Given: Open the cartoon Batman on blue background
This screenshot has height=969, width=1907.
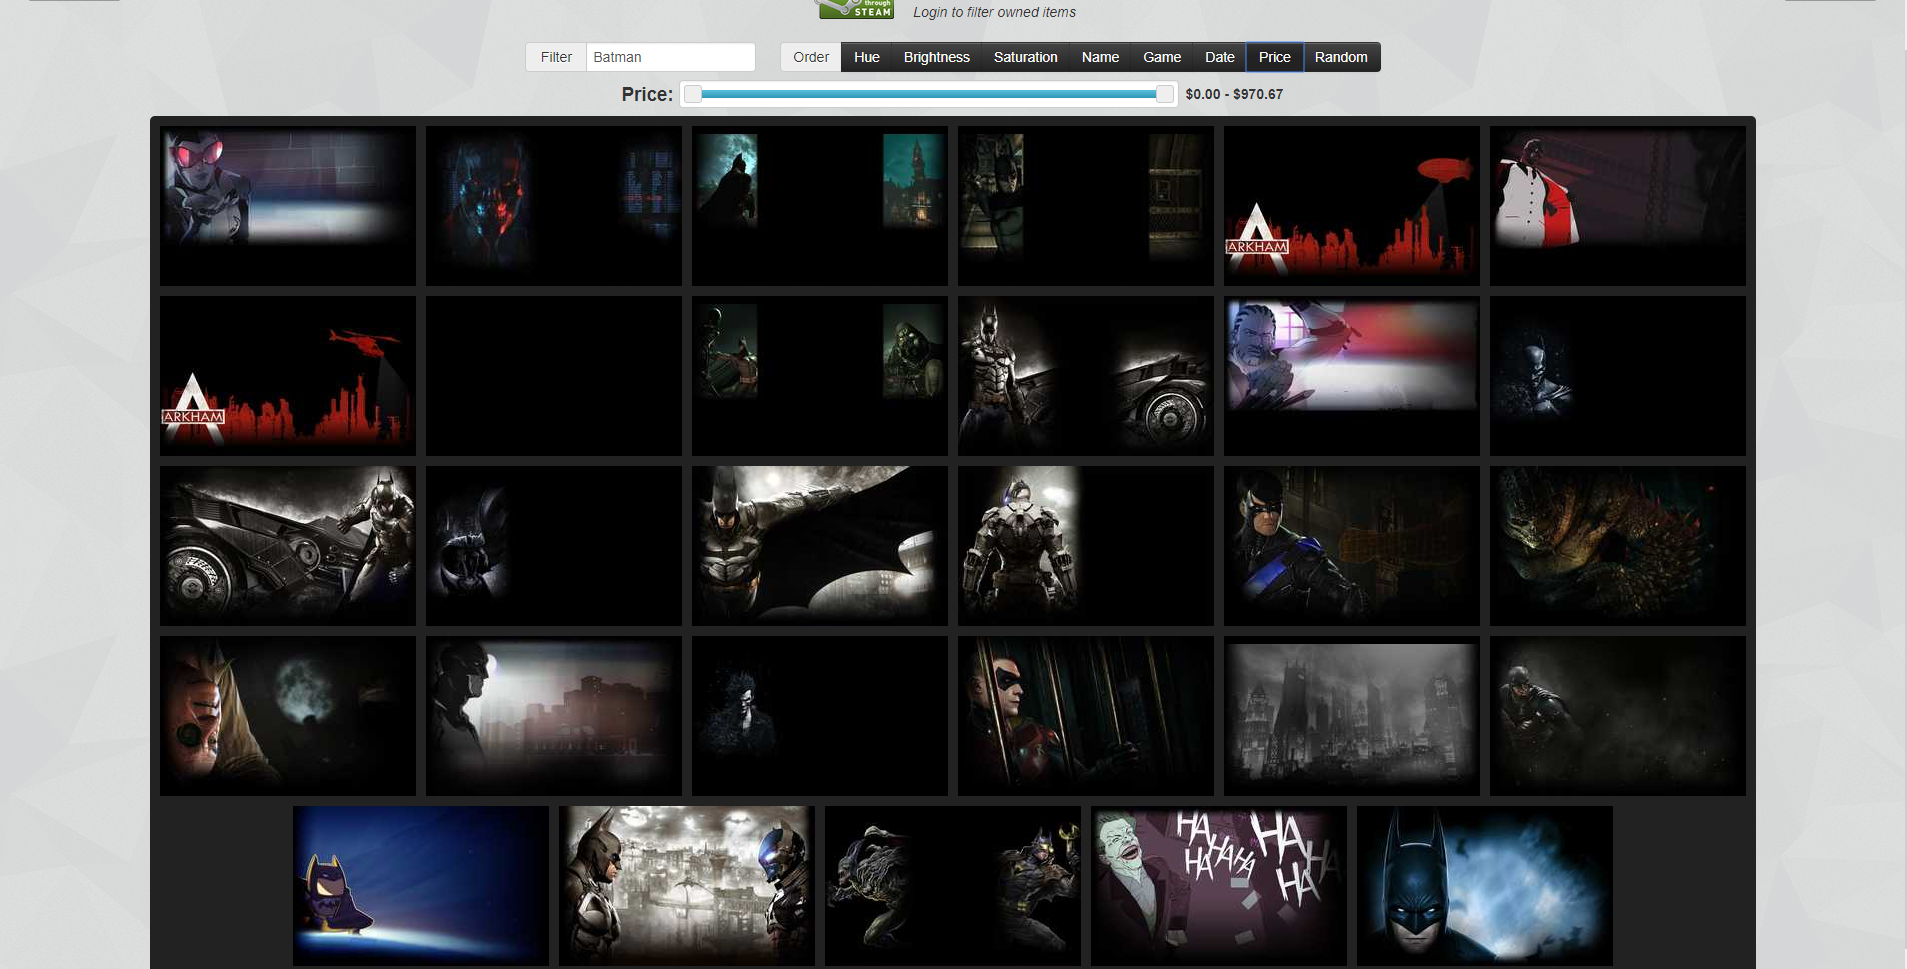Looking at the screenshot, I should click(421, 886).
